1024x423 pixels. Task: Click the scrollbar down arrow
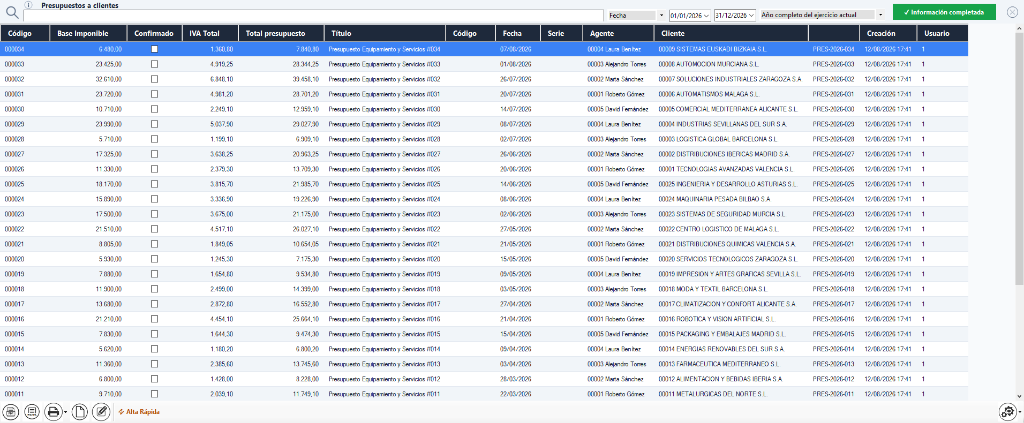tap(1019, 396)
